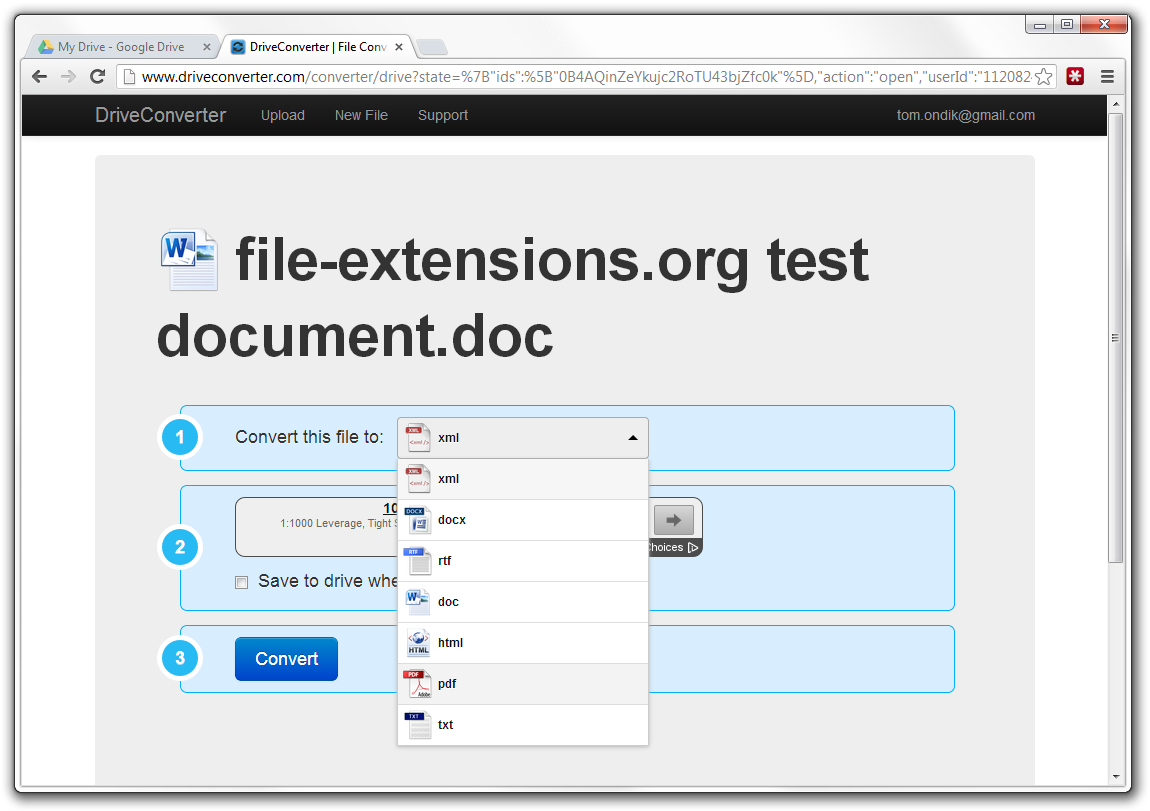Select the xml option text
This screenshot has height=811, width=1150.
(448, 479)
